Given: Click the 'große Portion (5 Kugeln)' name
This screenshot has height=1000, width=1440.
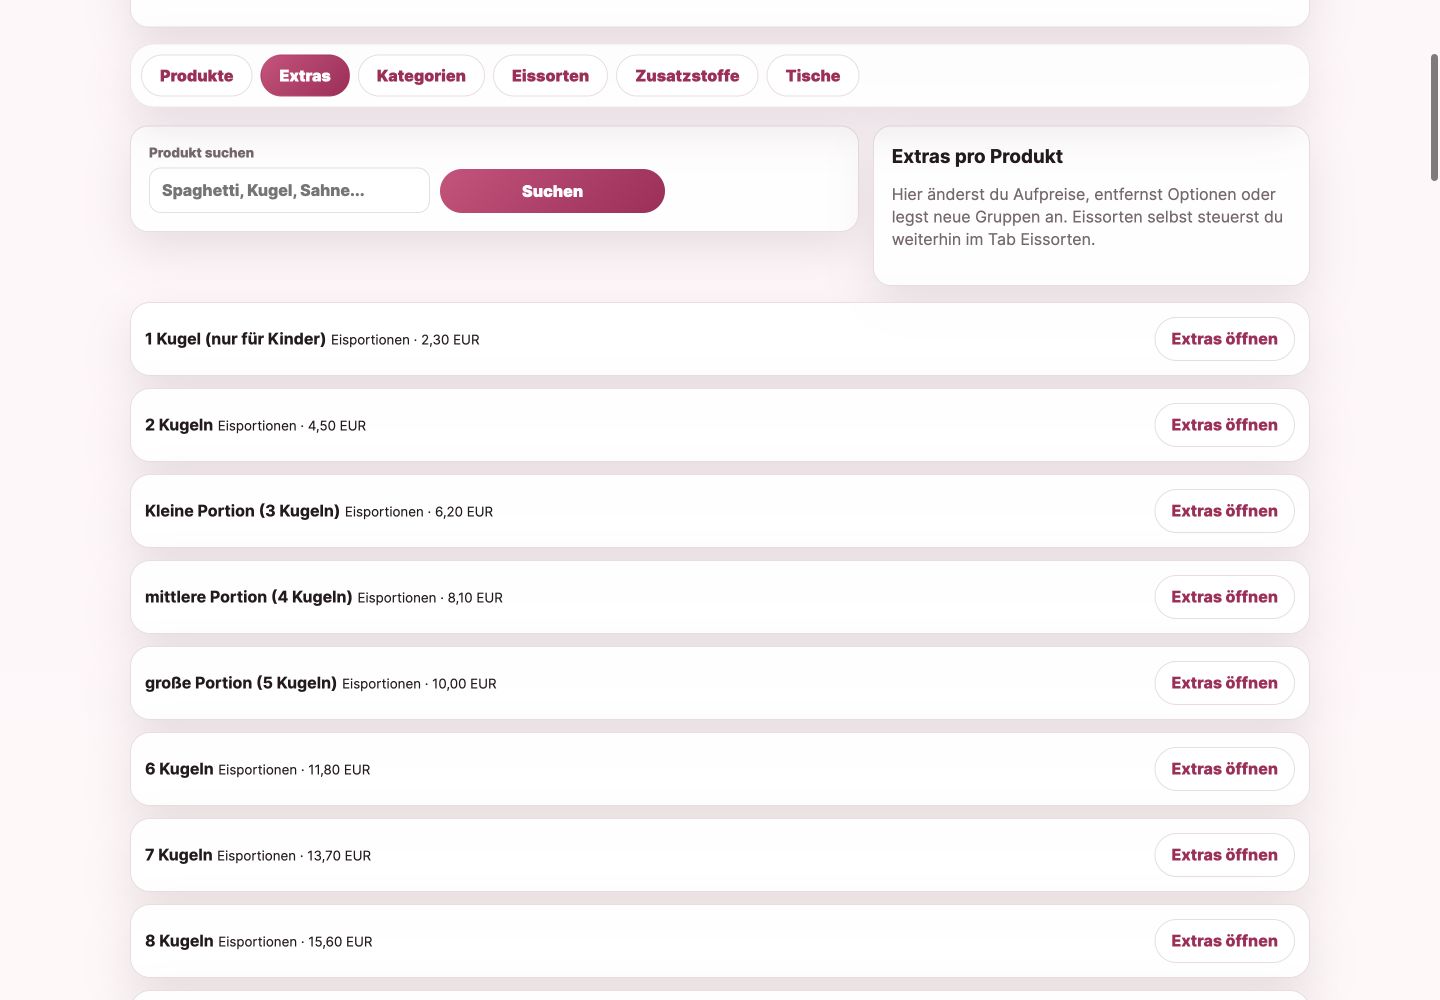Looking at the screenshot, I should pyautogui.click(x=241, y=683).
